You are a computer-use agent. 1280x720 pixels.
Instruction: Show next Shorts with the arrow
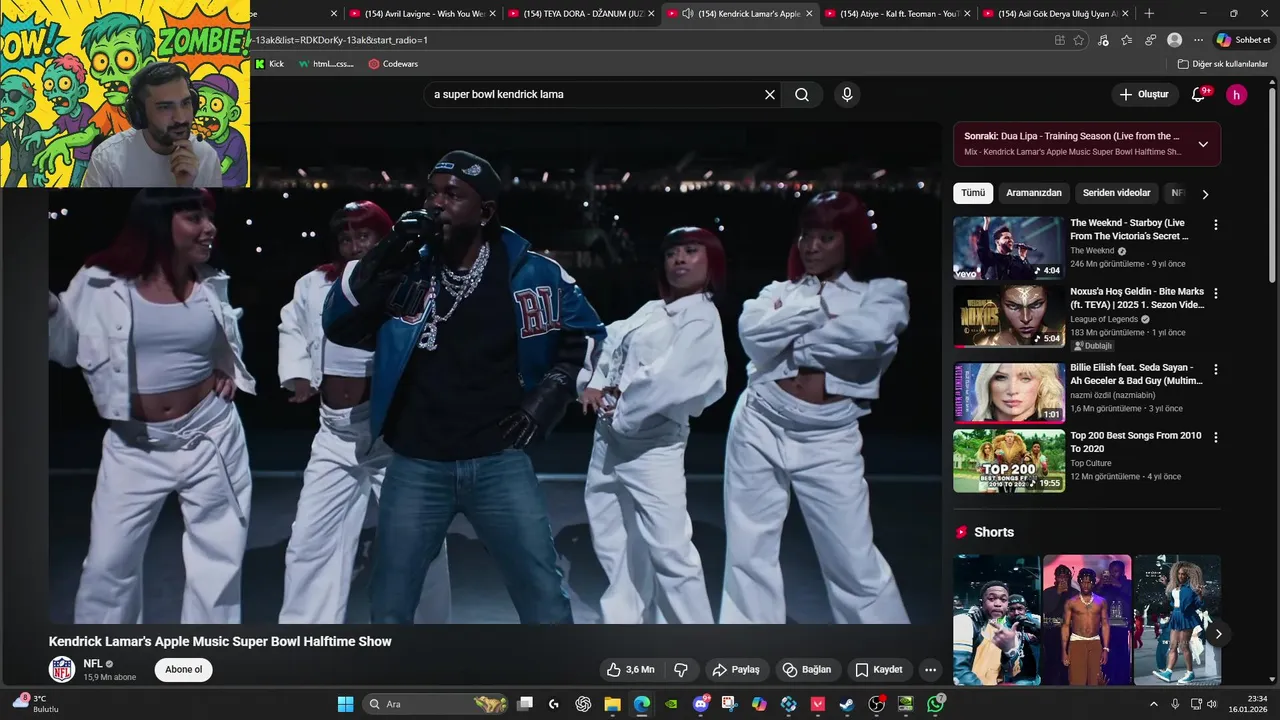click(x=1218, y=634)
